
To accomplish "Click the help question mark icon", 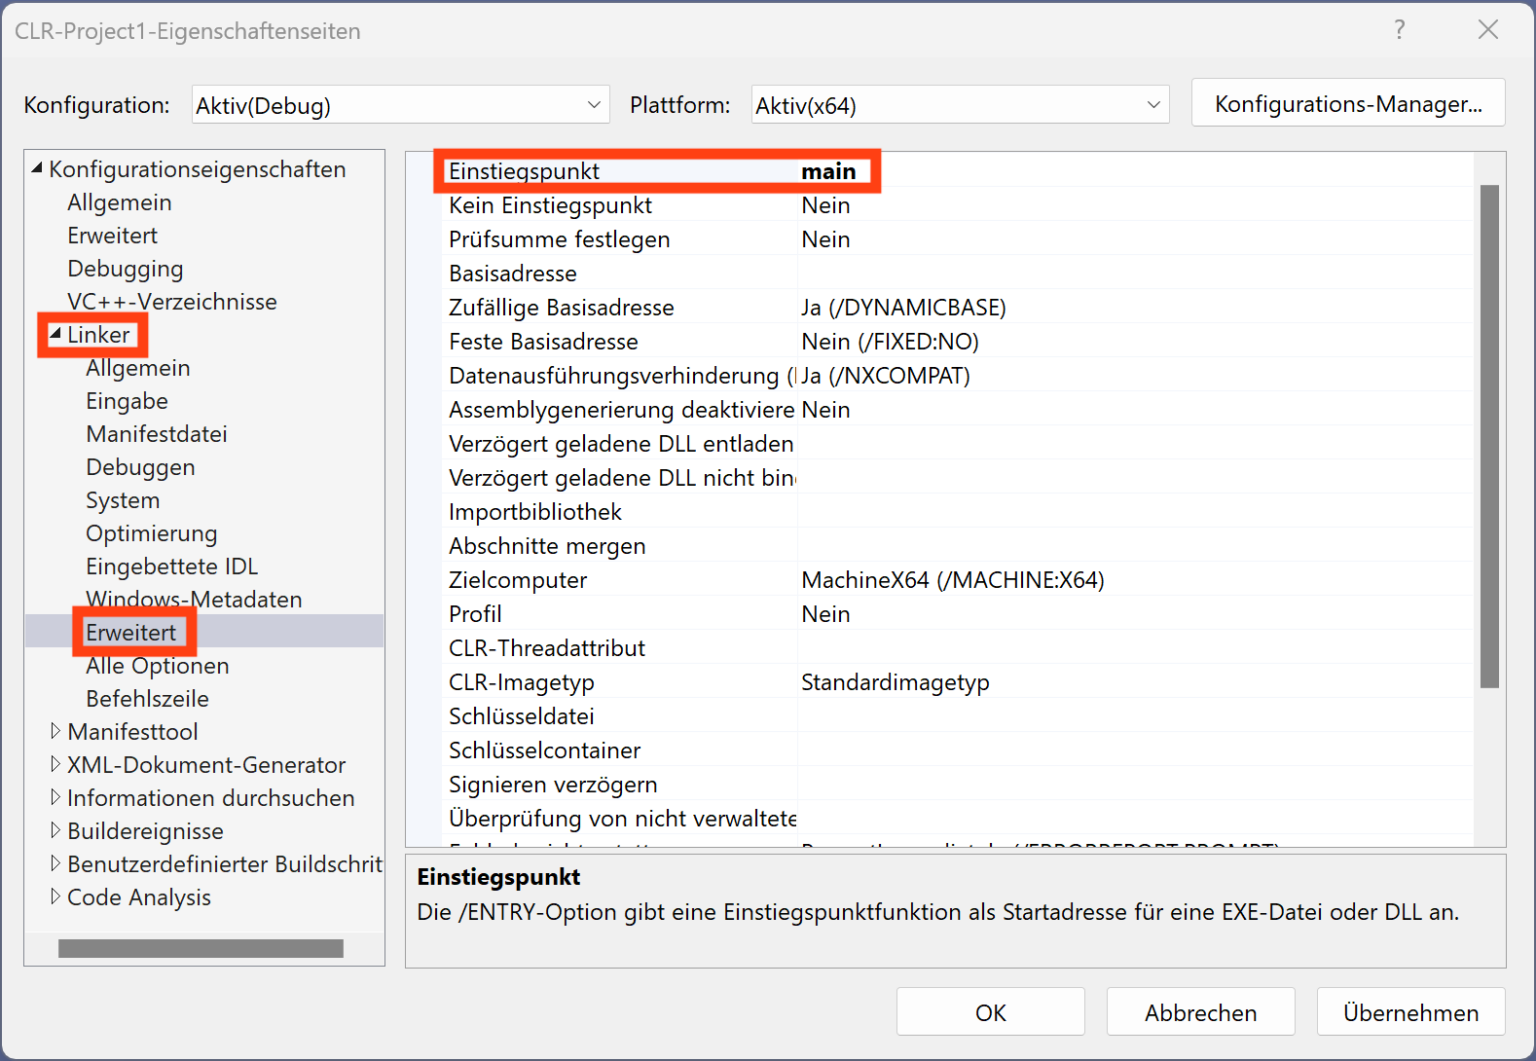I will click(x=1399, y=30).
